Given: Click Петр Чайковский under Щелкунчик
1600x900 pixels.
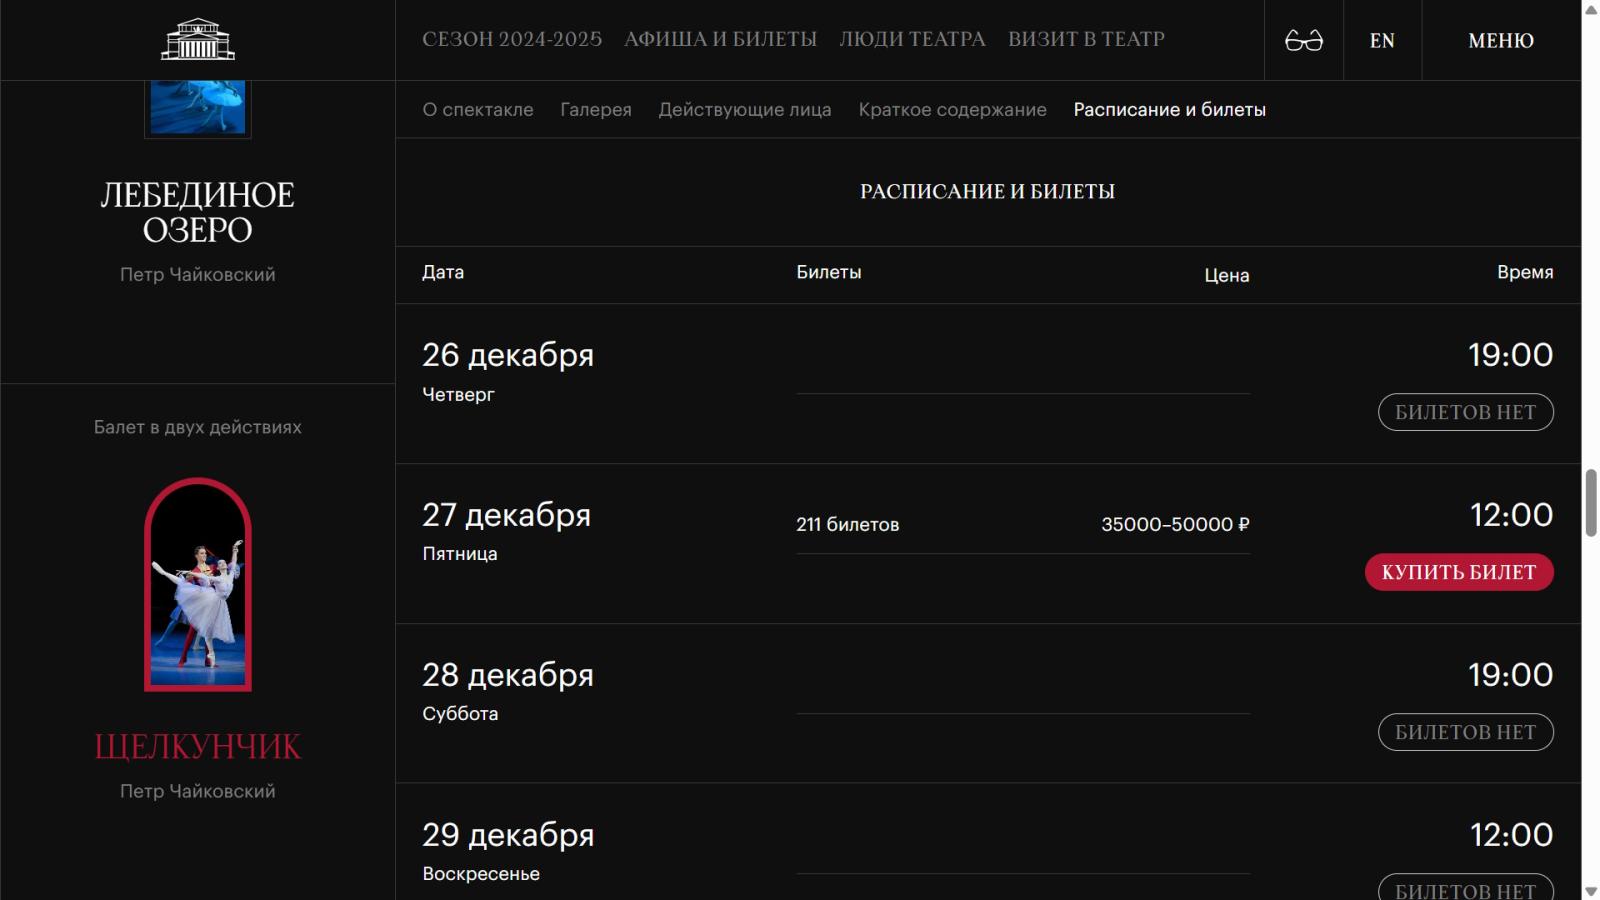Looking at the screenshot, I should [x=198, y=791].
